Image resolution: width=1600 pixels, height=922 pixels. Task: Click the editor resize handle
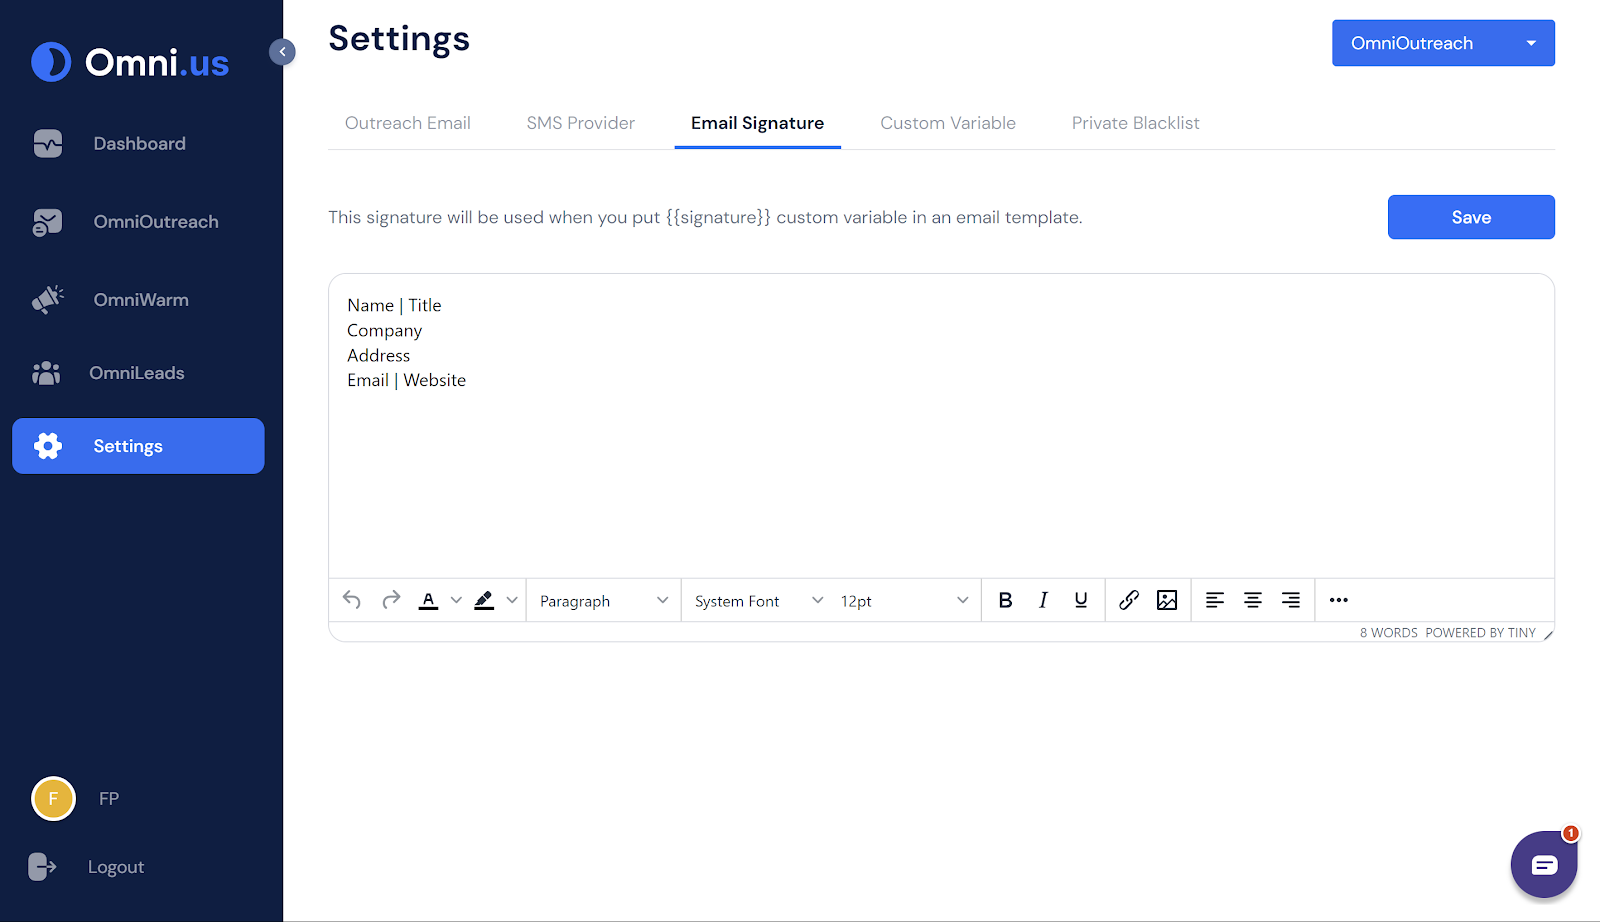click(1548, 634)
